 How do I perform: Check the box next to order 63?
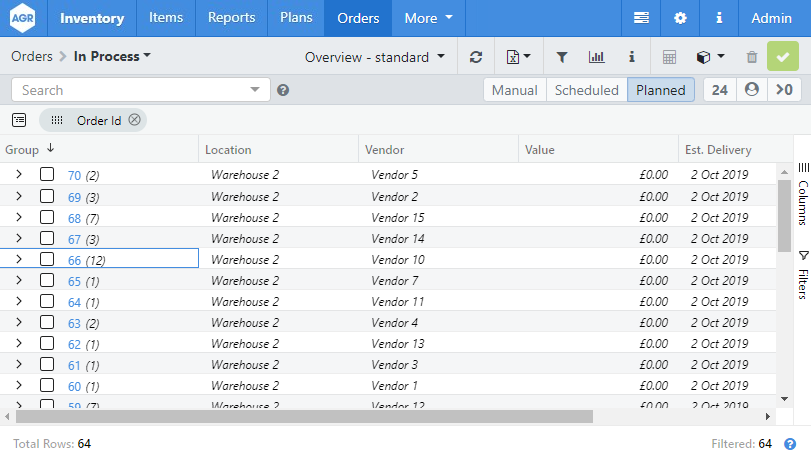47,322
